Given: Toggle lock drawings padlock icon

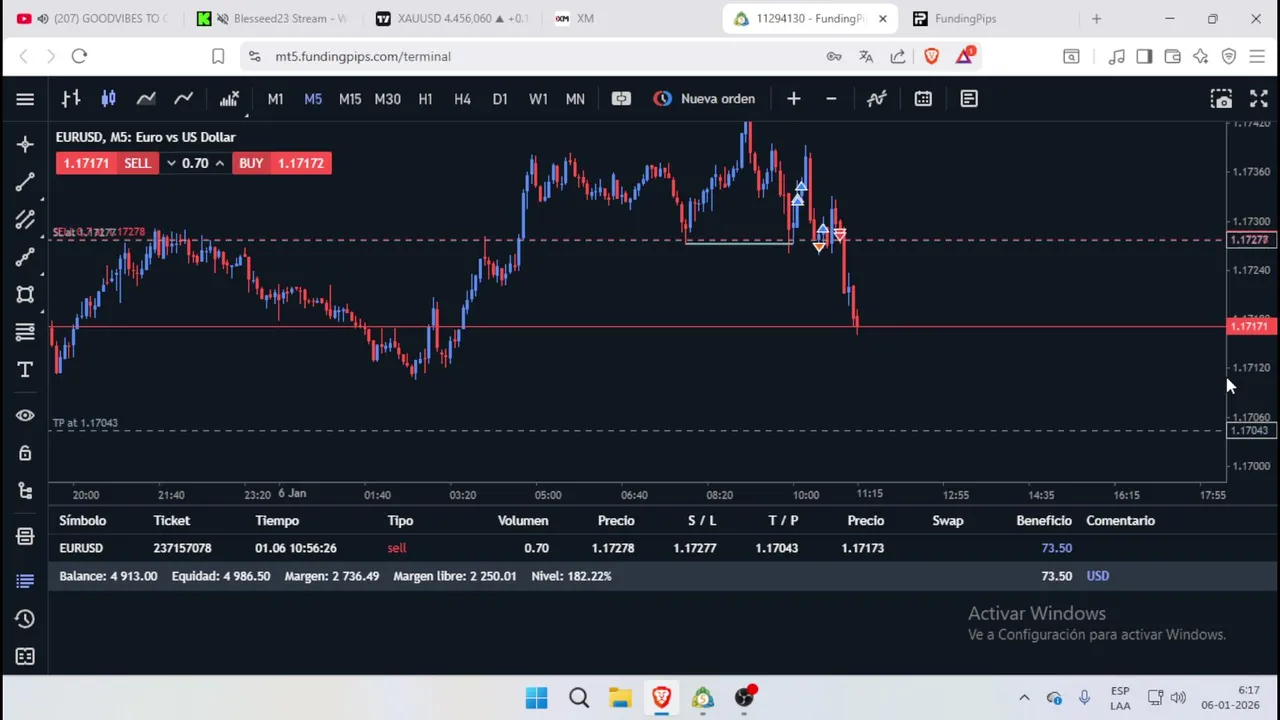Looking at the screenshot, I should [x=25, y=453].
